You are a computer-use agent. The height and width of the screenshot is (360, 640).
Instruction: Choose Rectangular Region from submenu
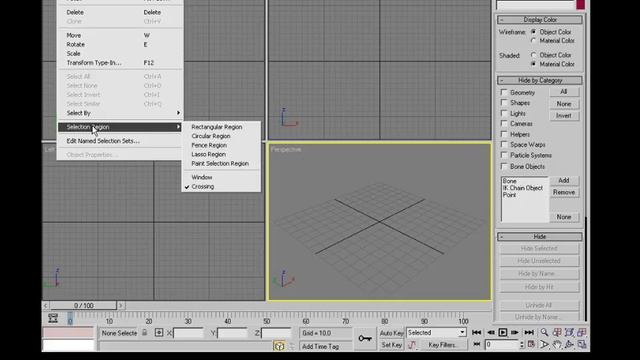coord(217,127)
